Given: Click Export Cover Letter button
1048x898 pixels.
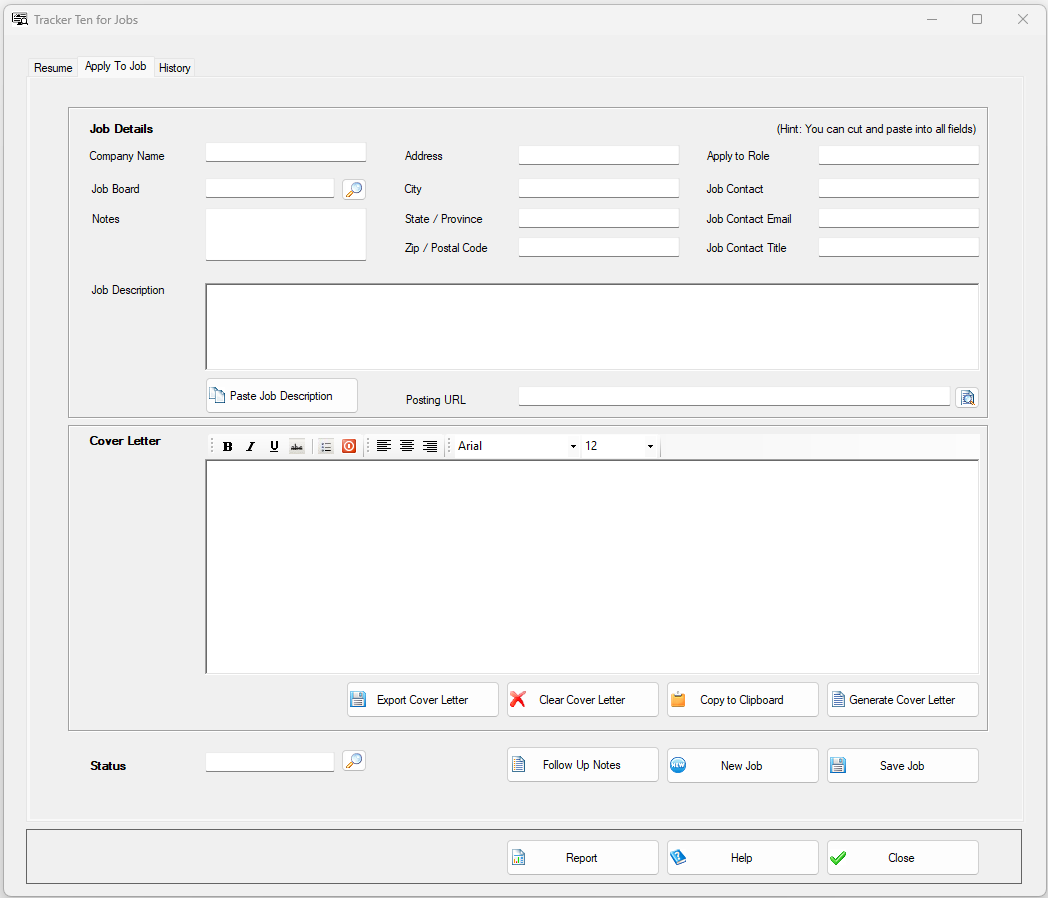Looking at the screenshot, I should [422, 700].
